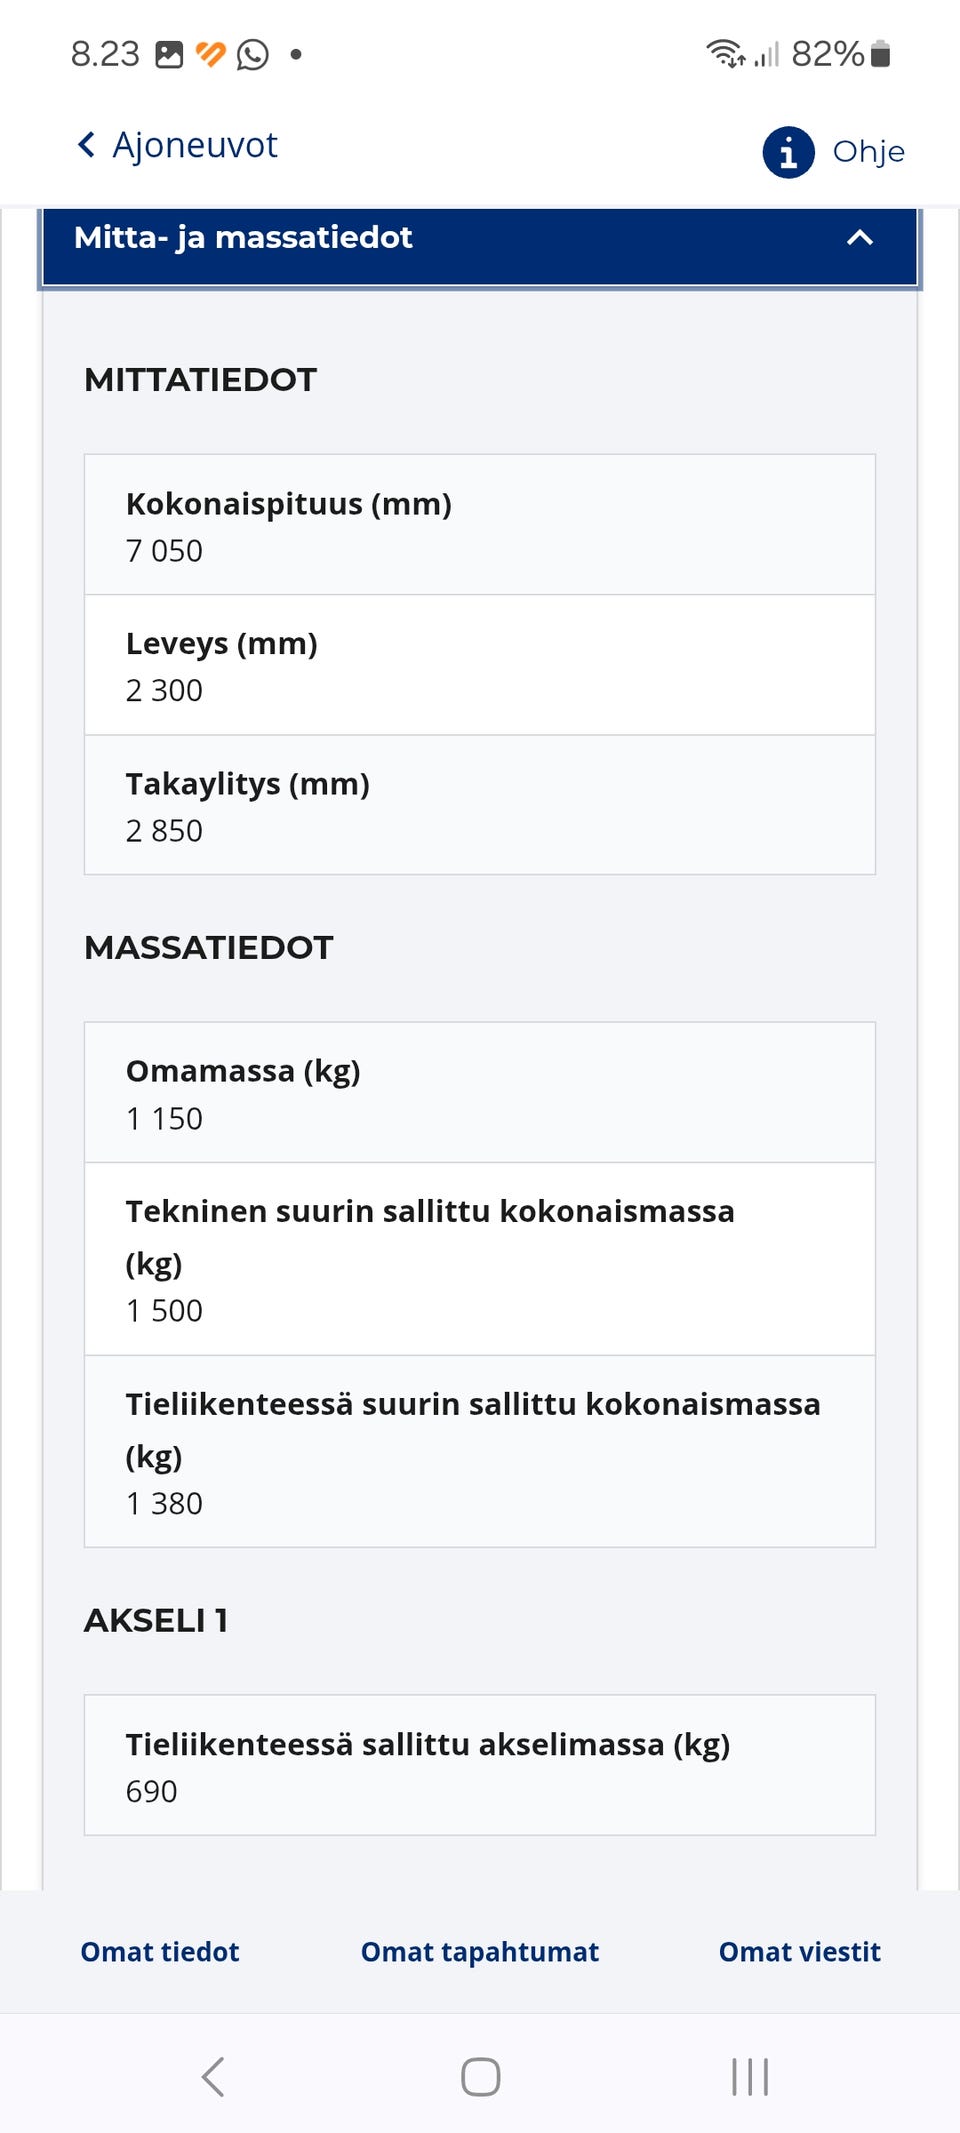Viewport: 960px width, 2133px height.
Task: Tap the 82% battery percentage display
Action: pos(829,53)
